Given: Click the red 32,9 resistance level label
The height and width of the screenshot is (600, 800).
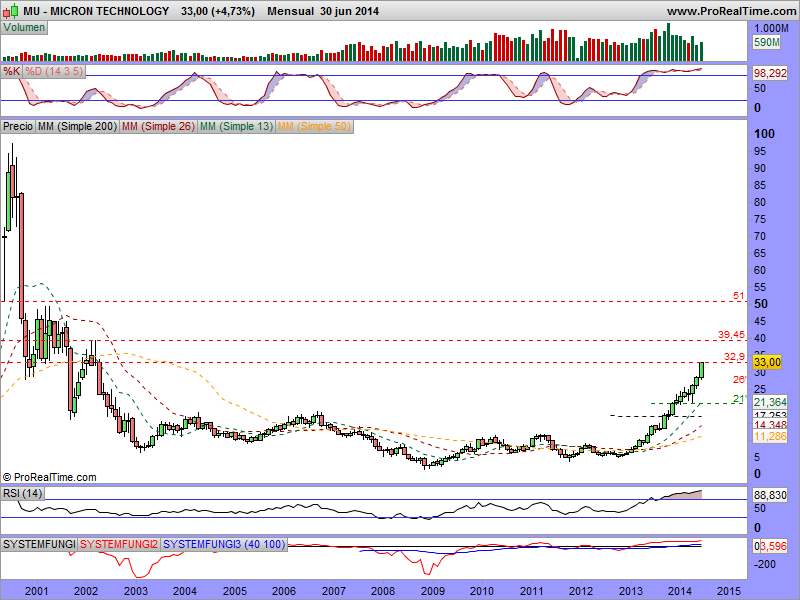Looking at the screenshot, I should [x=734, y=357].
